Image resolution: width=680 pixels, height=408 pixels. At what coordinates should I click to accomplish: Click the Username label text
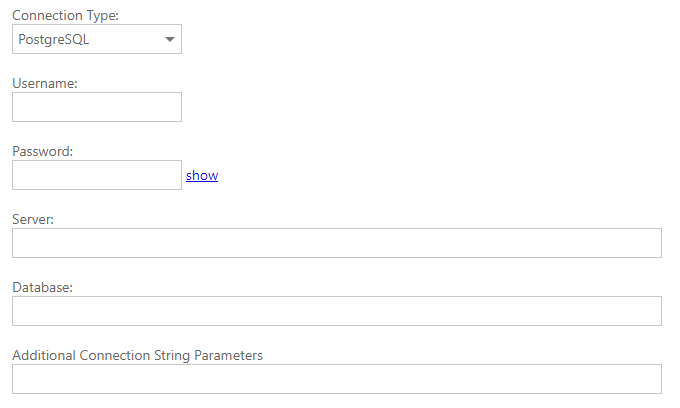pos(45,83)
